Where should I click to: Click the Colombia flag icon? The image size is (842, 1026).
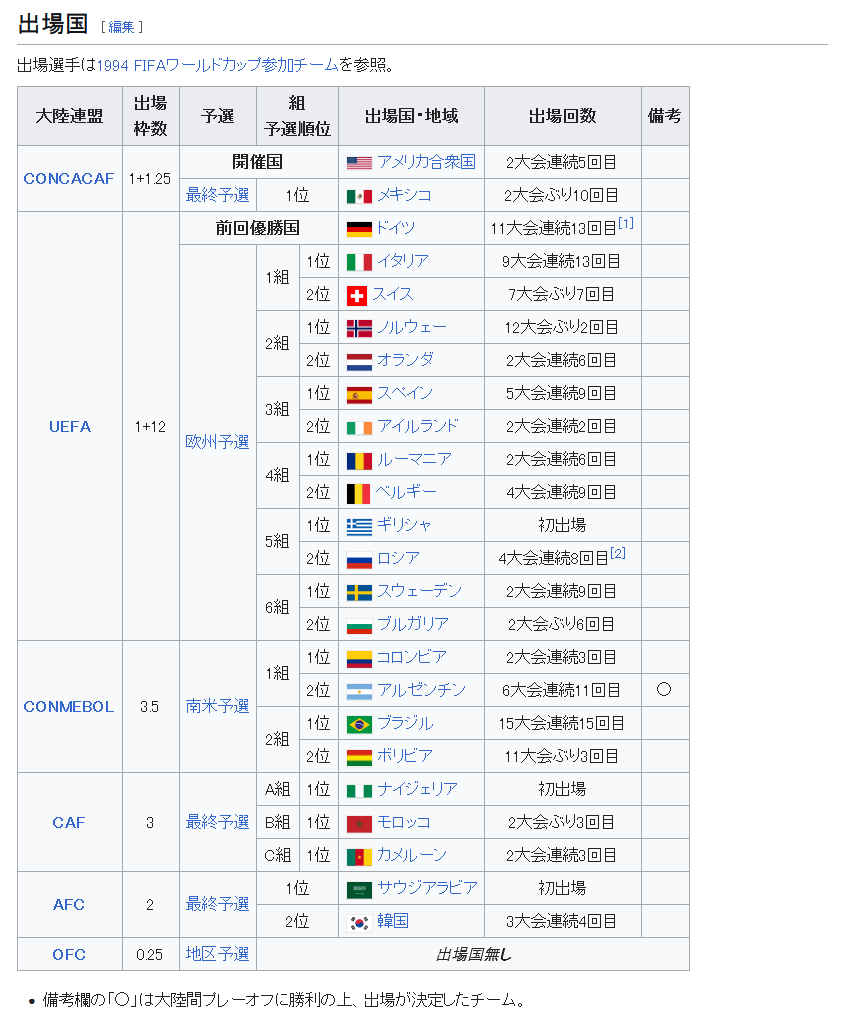click(359, 658)
